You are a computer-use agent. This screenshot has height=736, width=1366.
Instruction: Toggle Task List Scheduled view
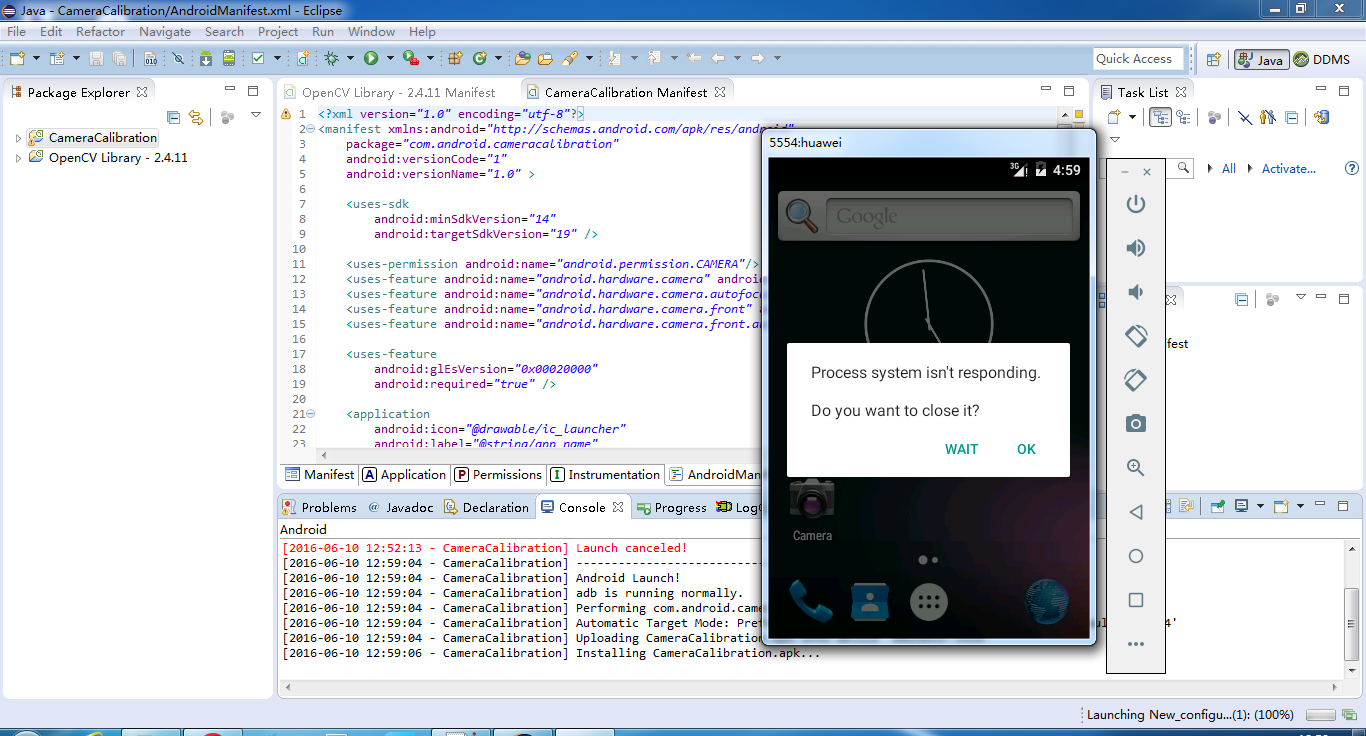pos(1184,117)
